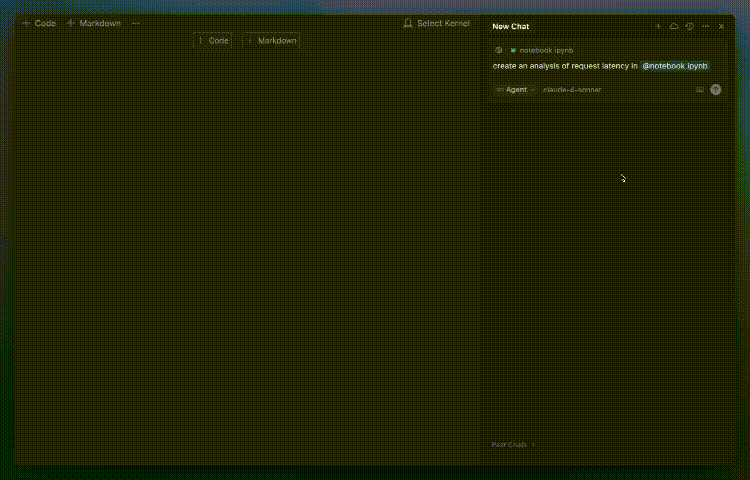Close the New Chat panel
This screenshot has width=750, height=480.
[x=721, y=26]
